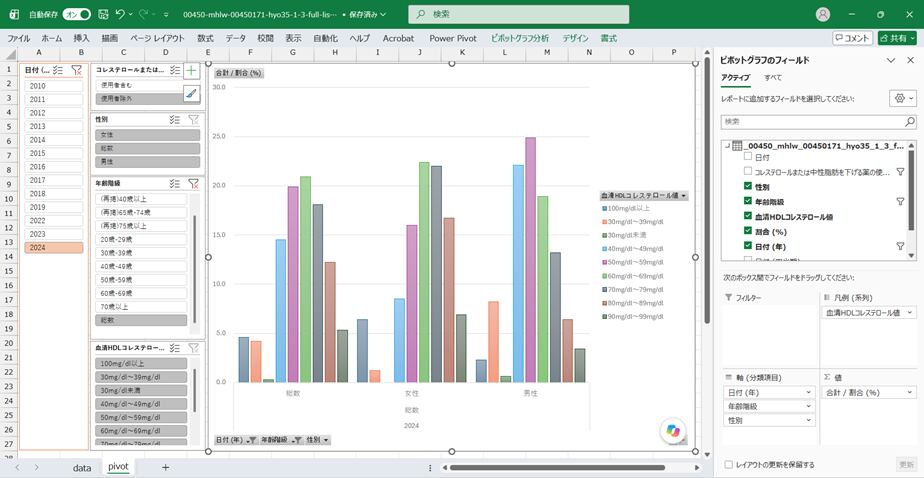Enable レイアウトの更新を保留する checkbox
924x478 pixels.
[x=728, y=464]
